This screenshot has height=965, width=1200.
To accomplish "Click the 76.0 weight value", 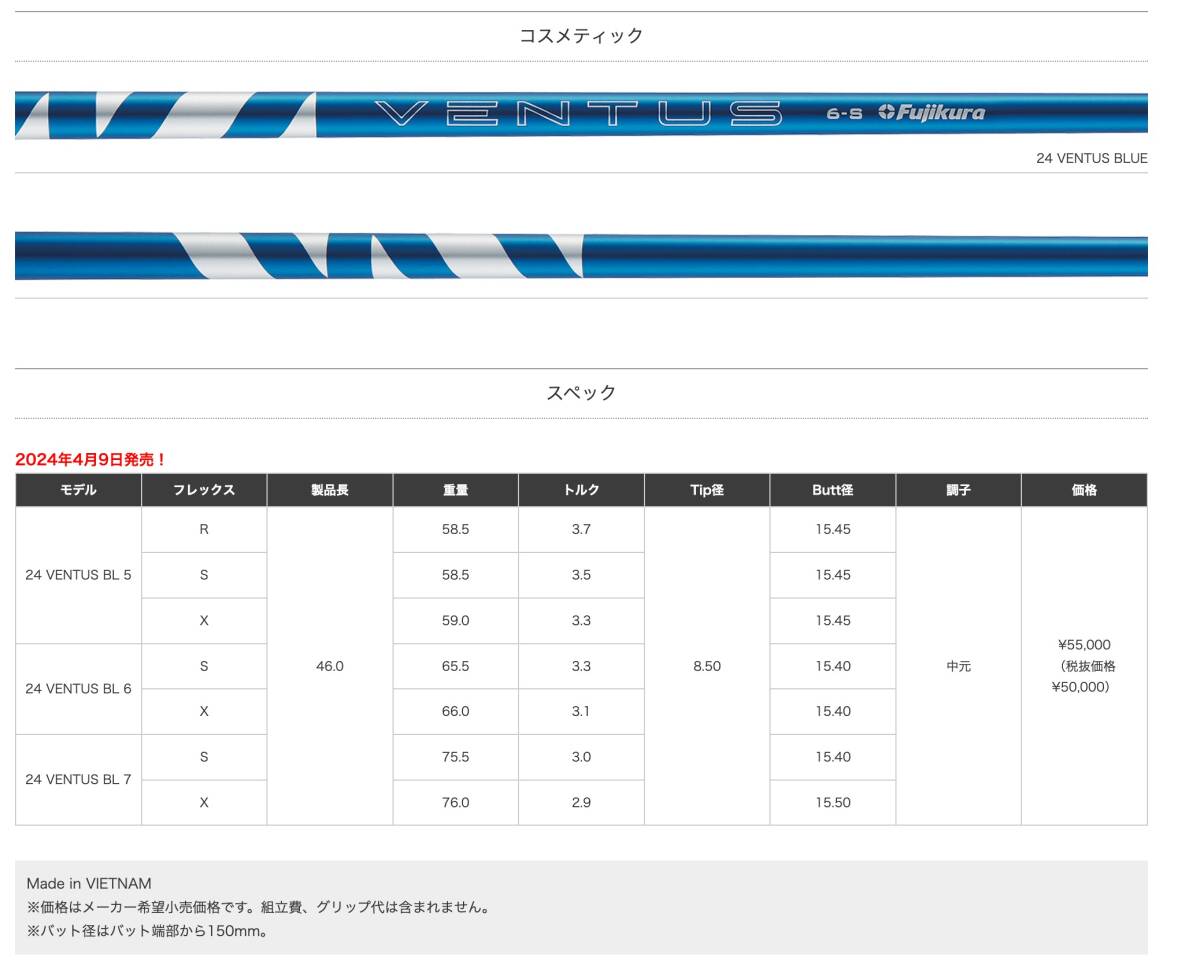I will pos(455,803).
